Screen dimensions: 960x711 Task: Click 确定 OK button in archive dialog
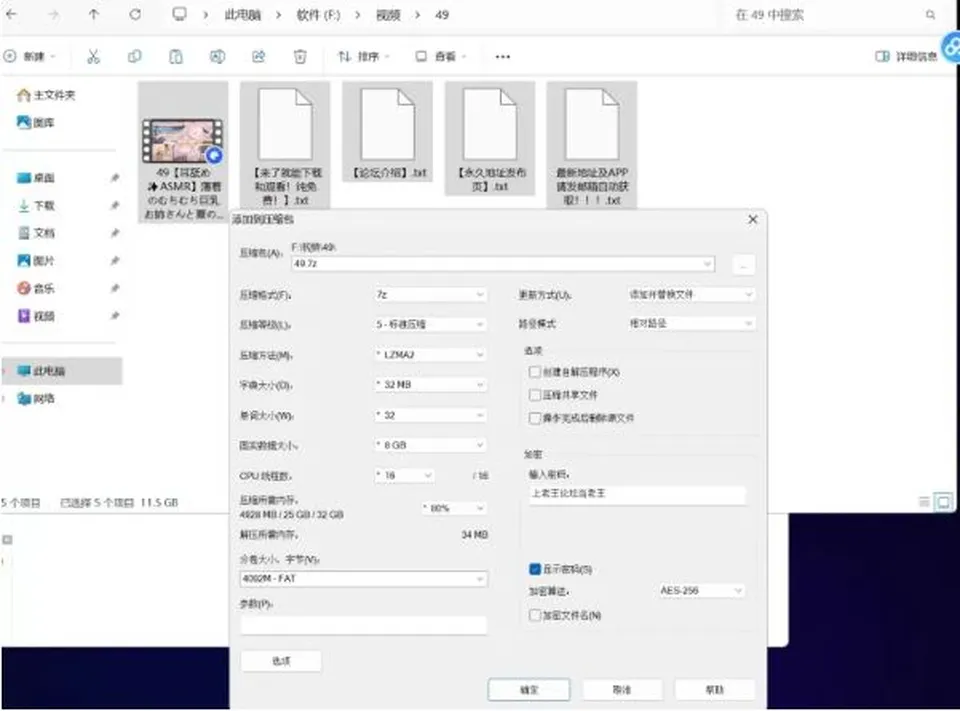(529, 690)
